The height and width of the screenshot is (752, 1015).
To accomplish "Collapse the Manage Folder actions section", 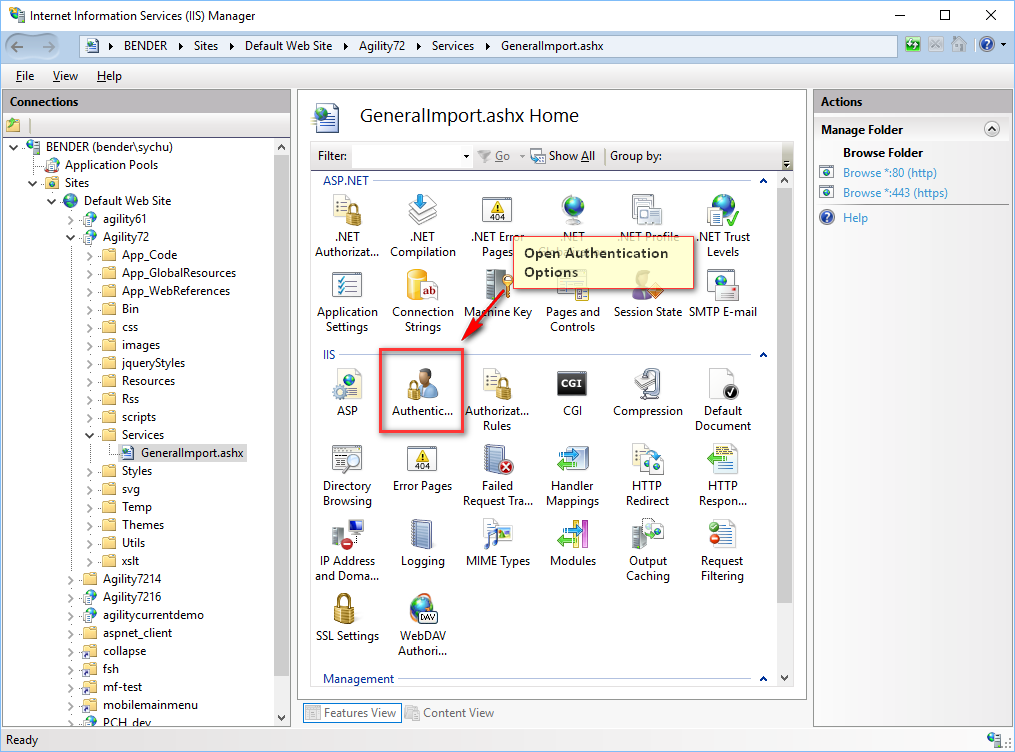I will point(991,129).
